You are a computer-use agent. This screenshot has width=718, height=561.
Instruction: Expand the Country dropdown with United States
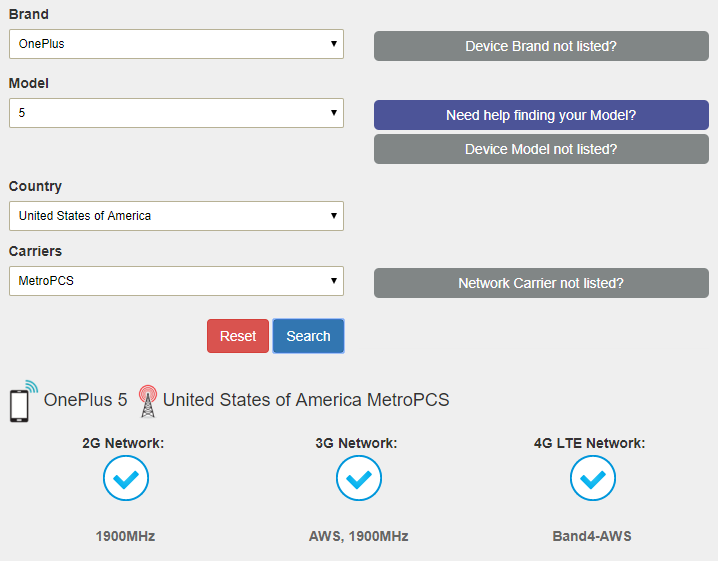click(x=176, y=216)
